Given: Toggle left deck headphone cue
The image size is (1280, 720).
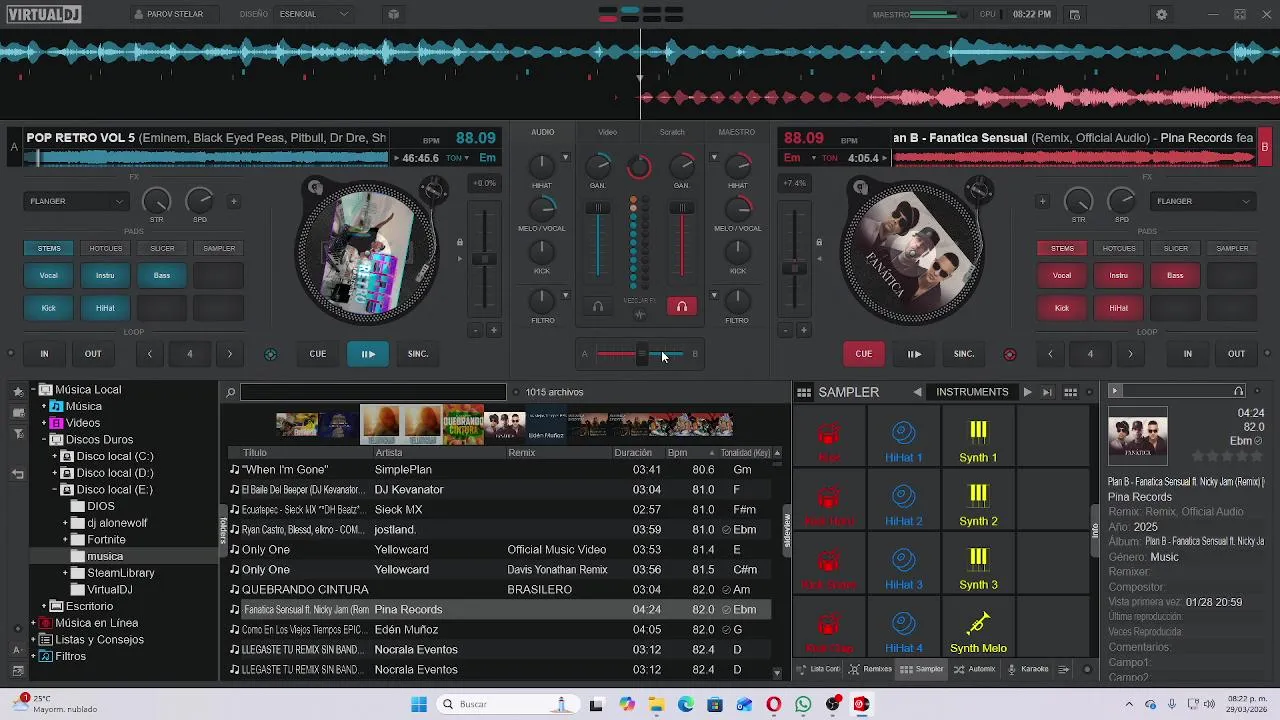Looking at the screenshot, I should coord(597,307).
